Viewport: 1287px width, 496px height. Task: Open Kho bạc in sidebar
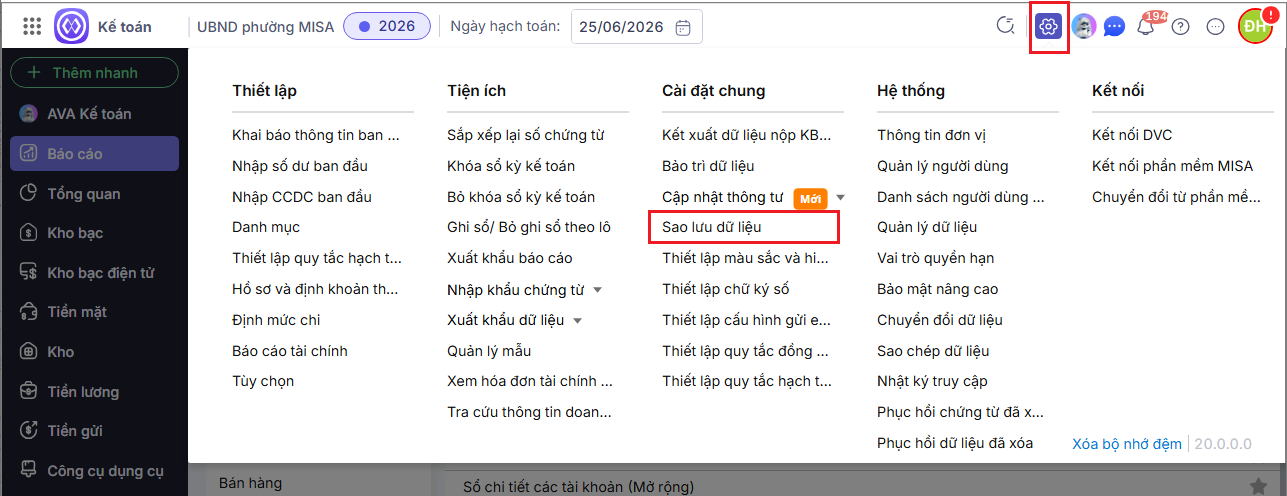(94, 233)
